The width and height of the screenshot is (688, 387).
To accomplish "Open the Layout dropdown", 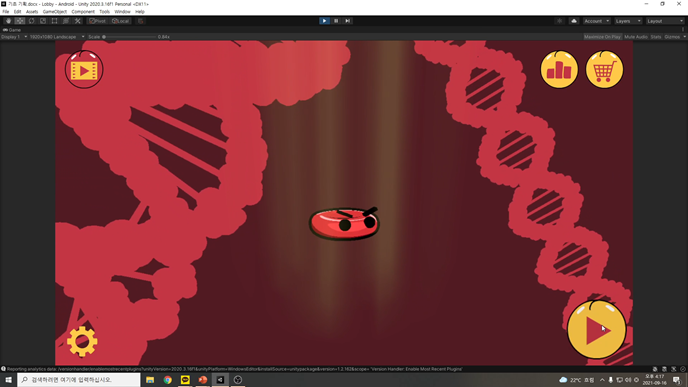I will tap(665, 21).
